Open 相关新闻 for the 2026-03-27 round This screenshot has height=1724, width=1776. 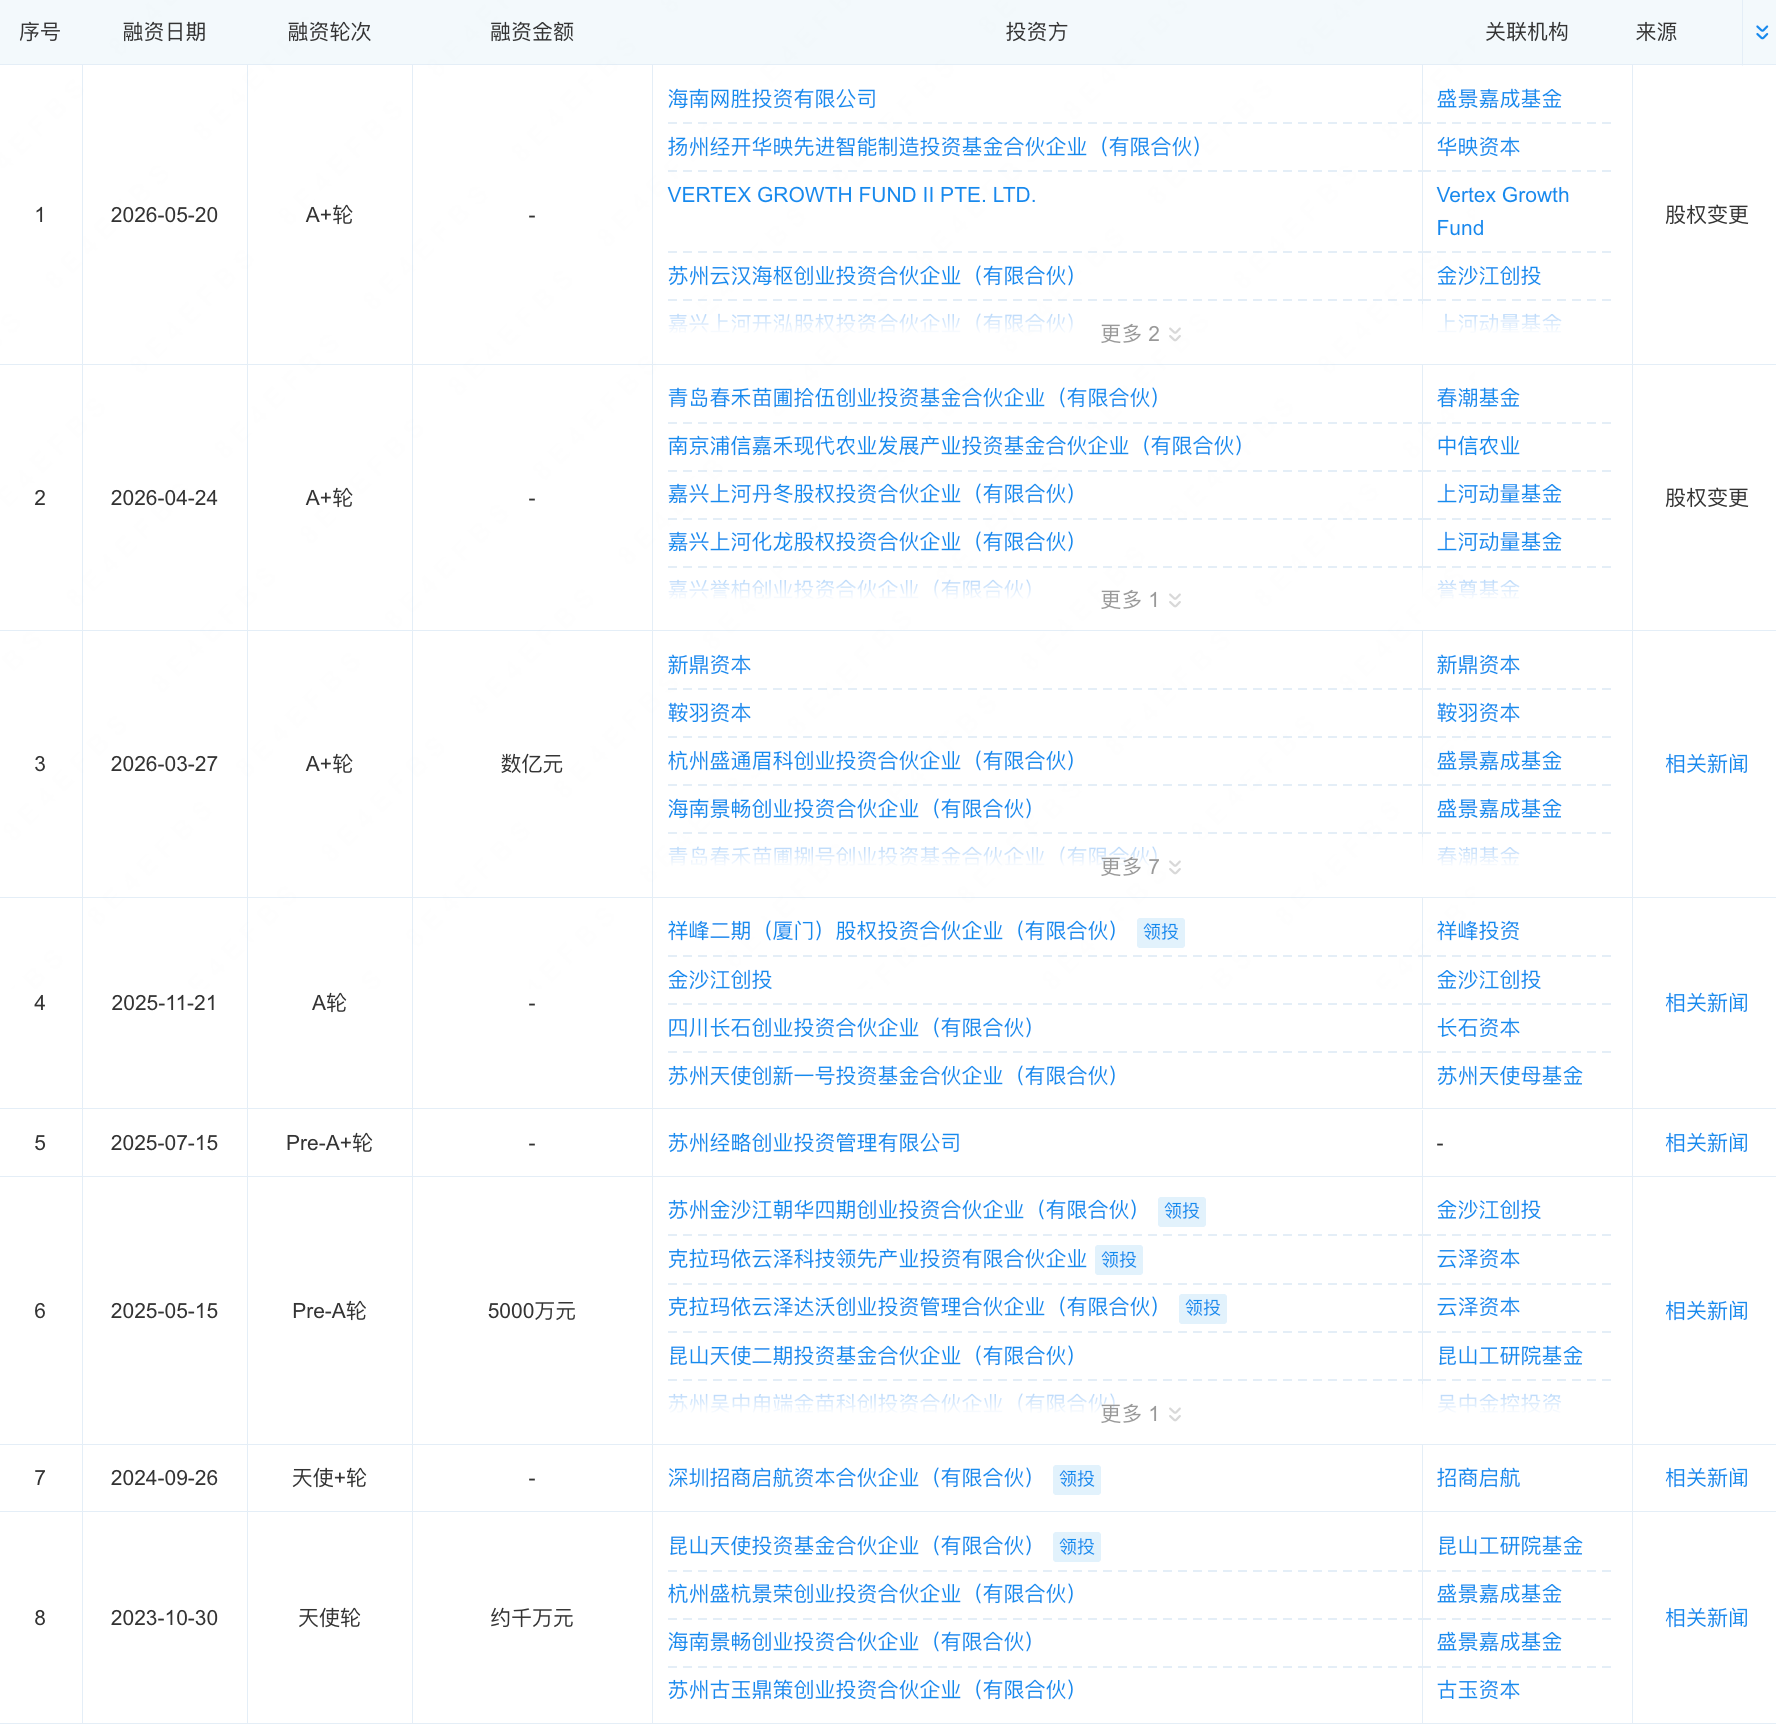point(1706,764)
